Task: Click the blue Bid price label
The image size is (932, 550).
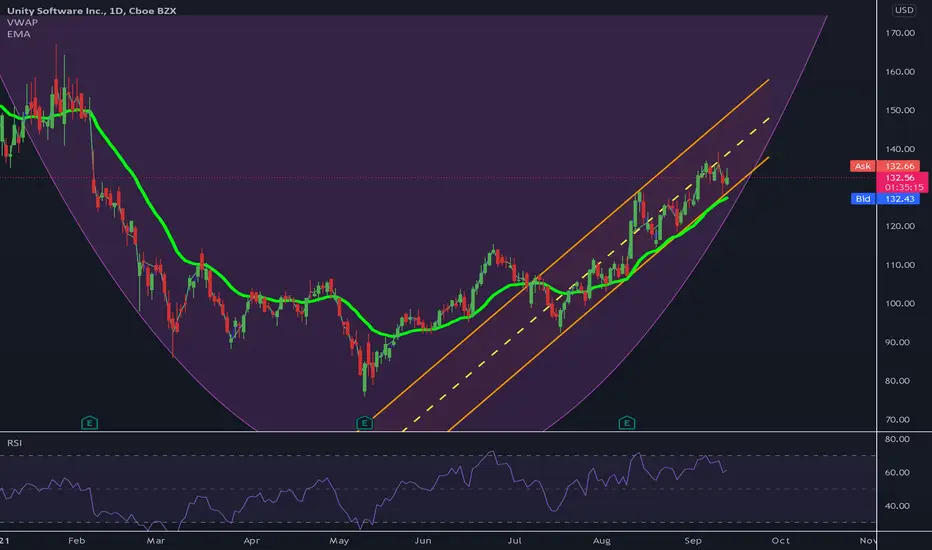Action: pyautogui.click(x=885, y=199)
